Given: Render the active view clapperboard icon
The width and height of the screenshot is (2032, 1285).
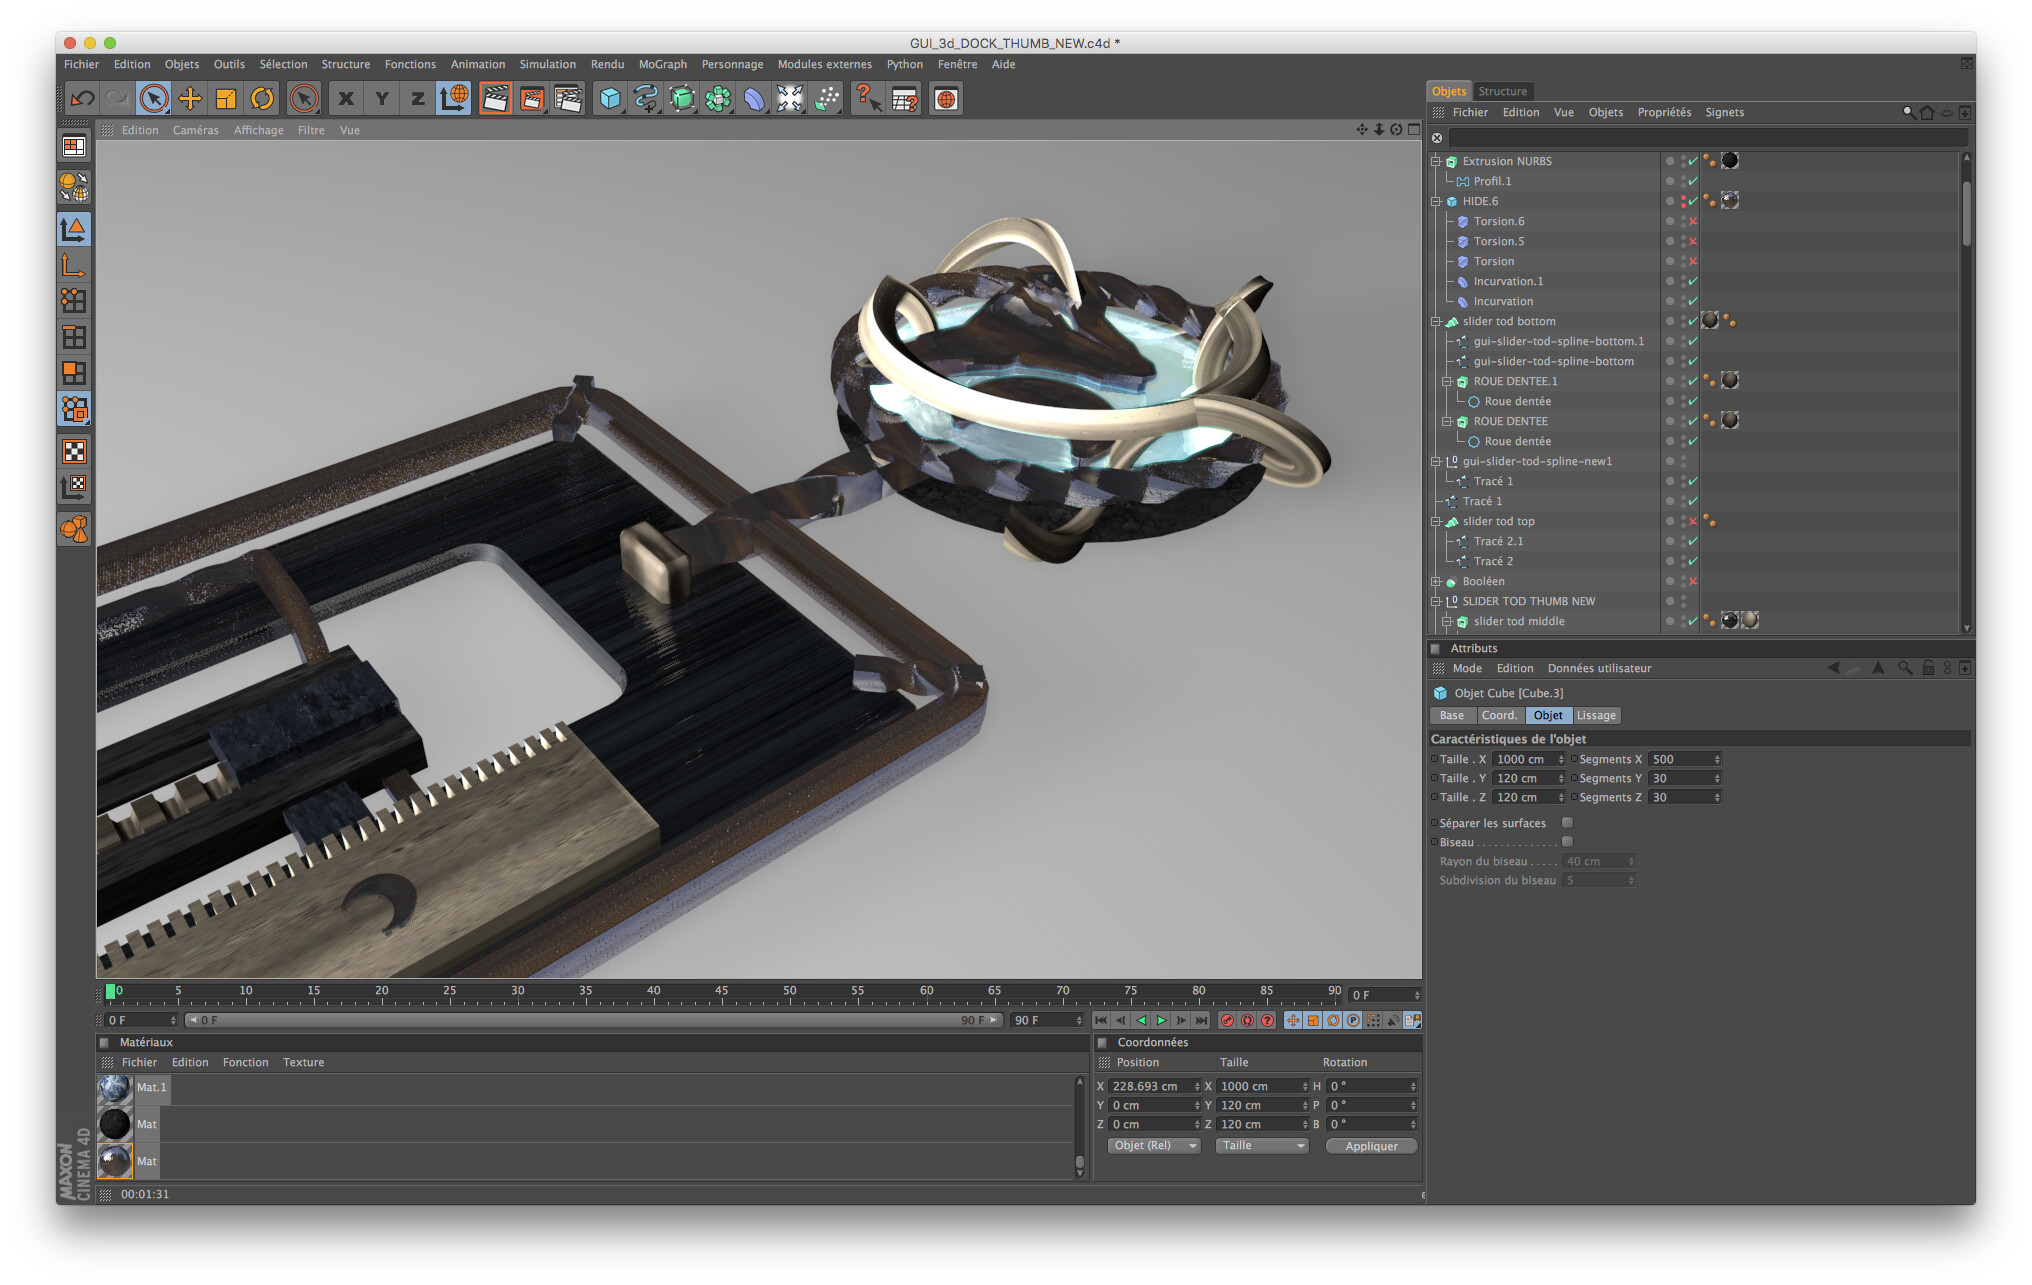Looking at the screenshot, I should (x=495, y=98).
